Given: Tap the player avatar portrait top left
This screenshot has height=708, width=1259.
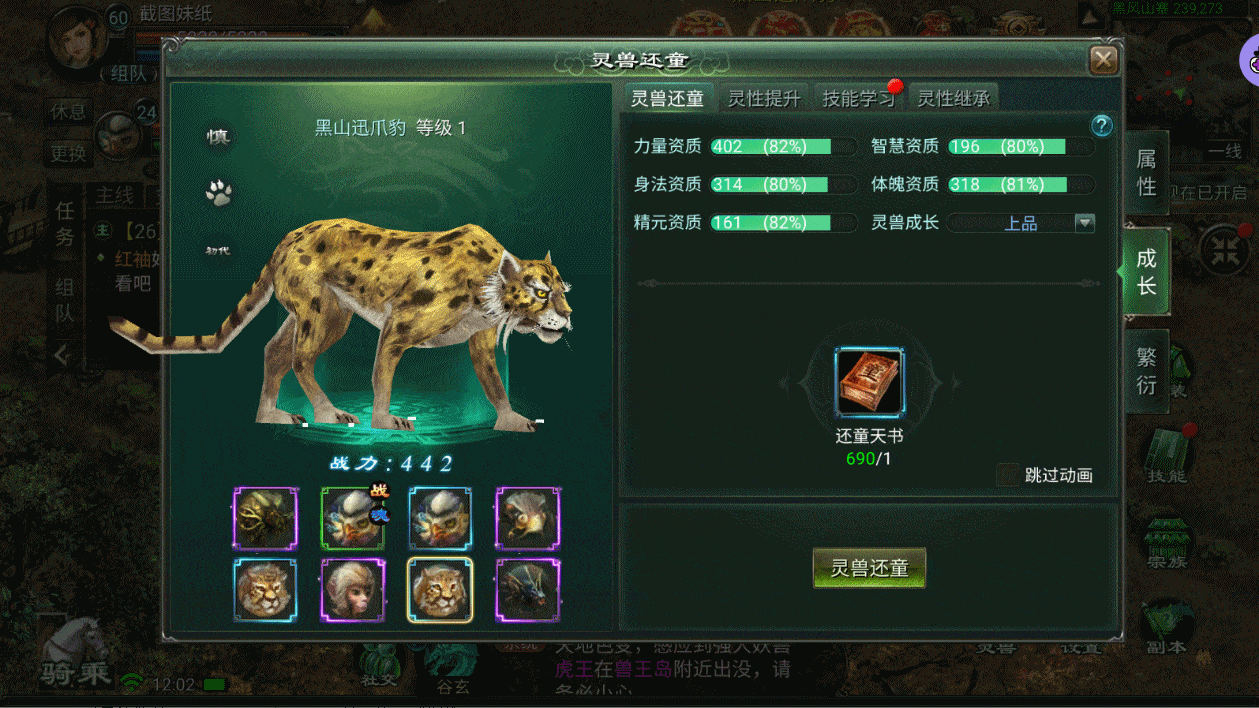Looking at the screenshot, I should (x=79, y=38).
